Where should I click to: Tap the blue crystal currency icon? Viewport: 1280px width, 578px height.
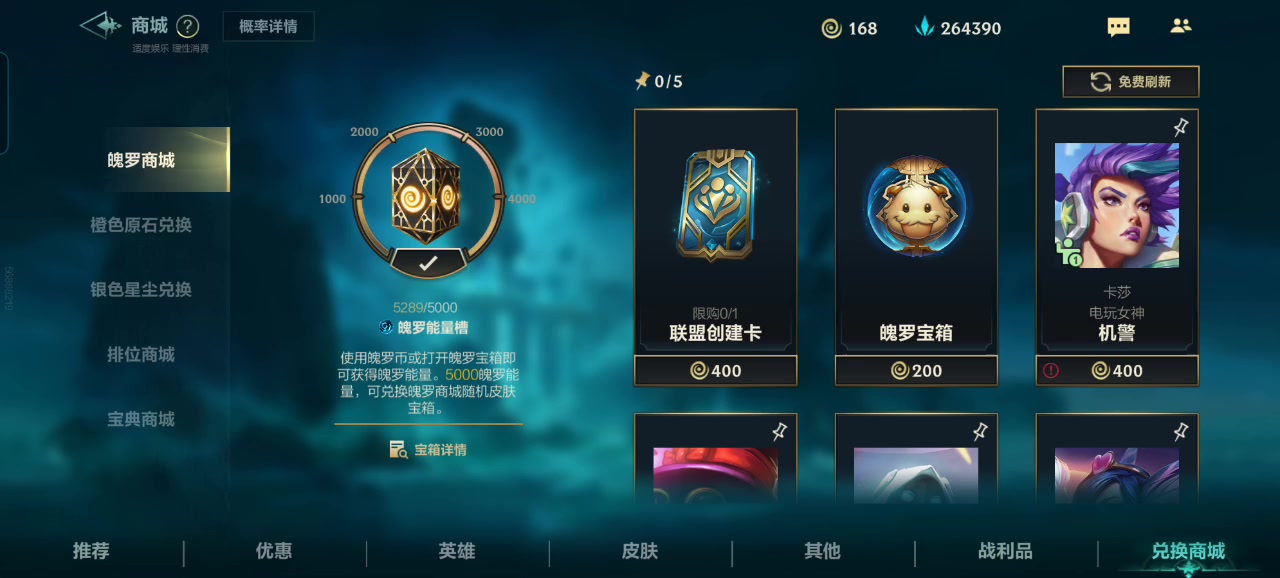point(925,28)
